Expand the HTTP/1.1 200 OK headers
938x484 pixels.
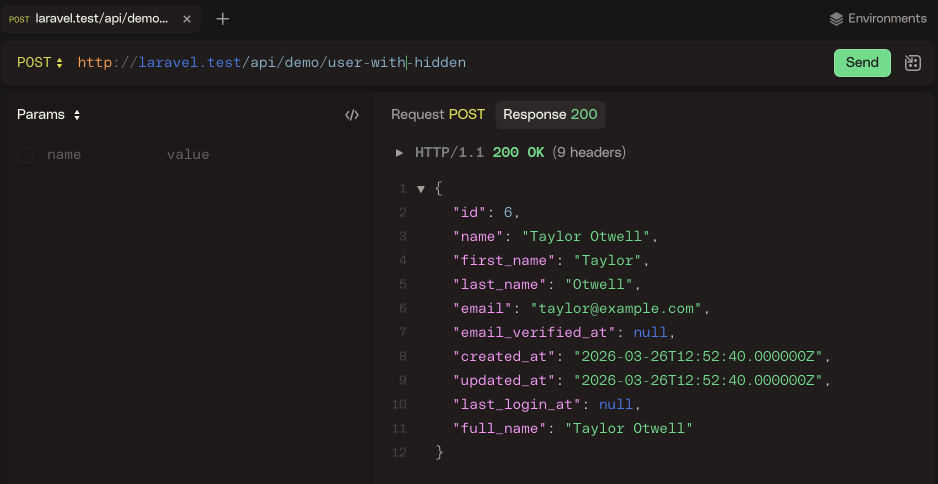coord(400,153)
